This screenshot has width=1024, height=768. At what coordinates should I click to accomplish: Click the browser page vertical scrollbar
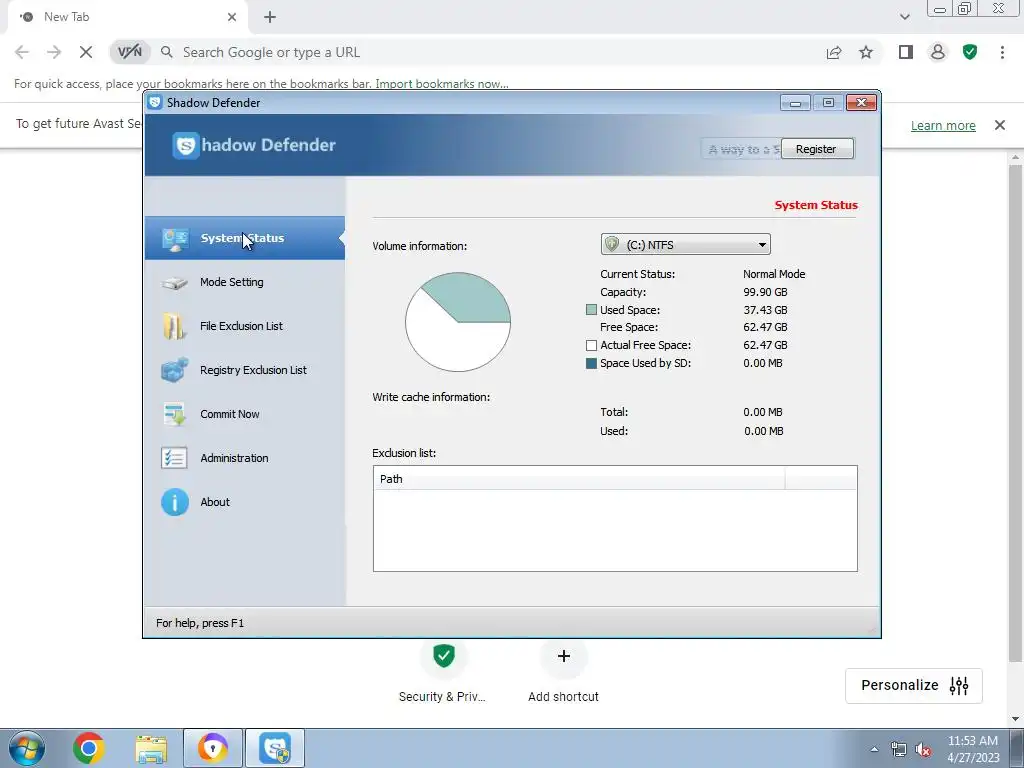[1016, 411]
